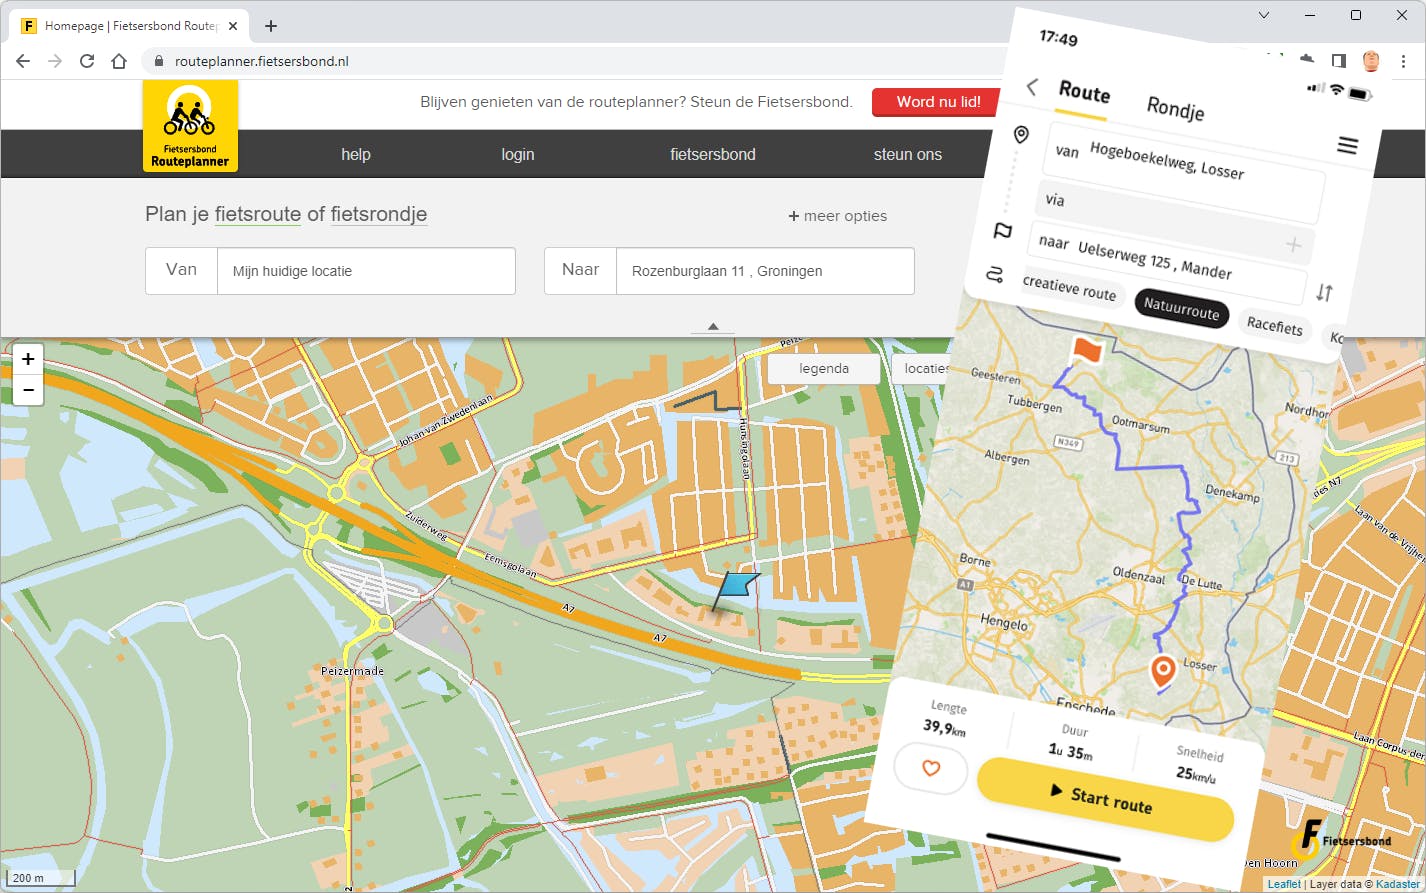
Task: Click the Fietsersbond Routeplanner logo
Action: (x=190, y=126)
